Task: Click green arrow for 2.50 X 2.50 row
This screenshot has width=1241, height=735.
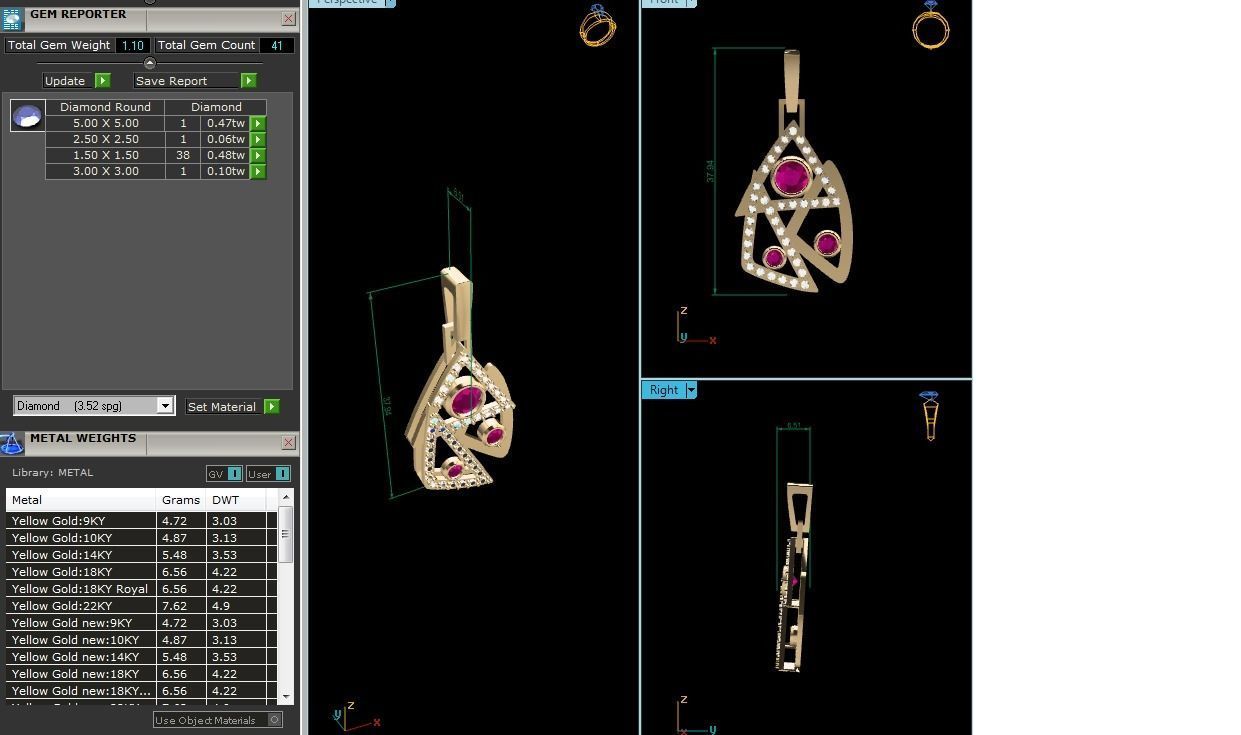Action: pos(258,139)
